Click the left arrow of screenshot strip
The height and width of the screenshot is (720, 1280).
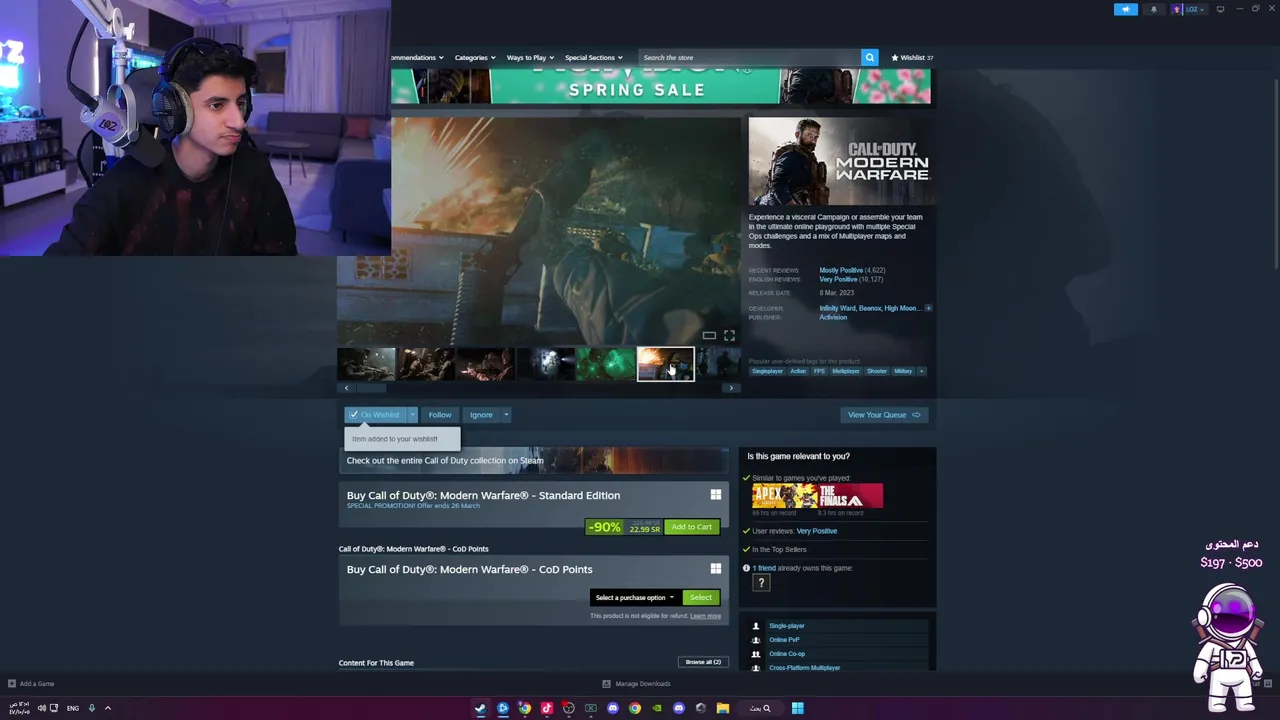pos(346,388)
